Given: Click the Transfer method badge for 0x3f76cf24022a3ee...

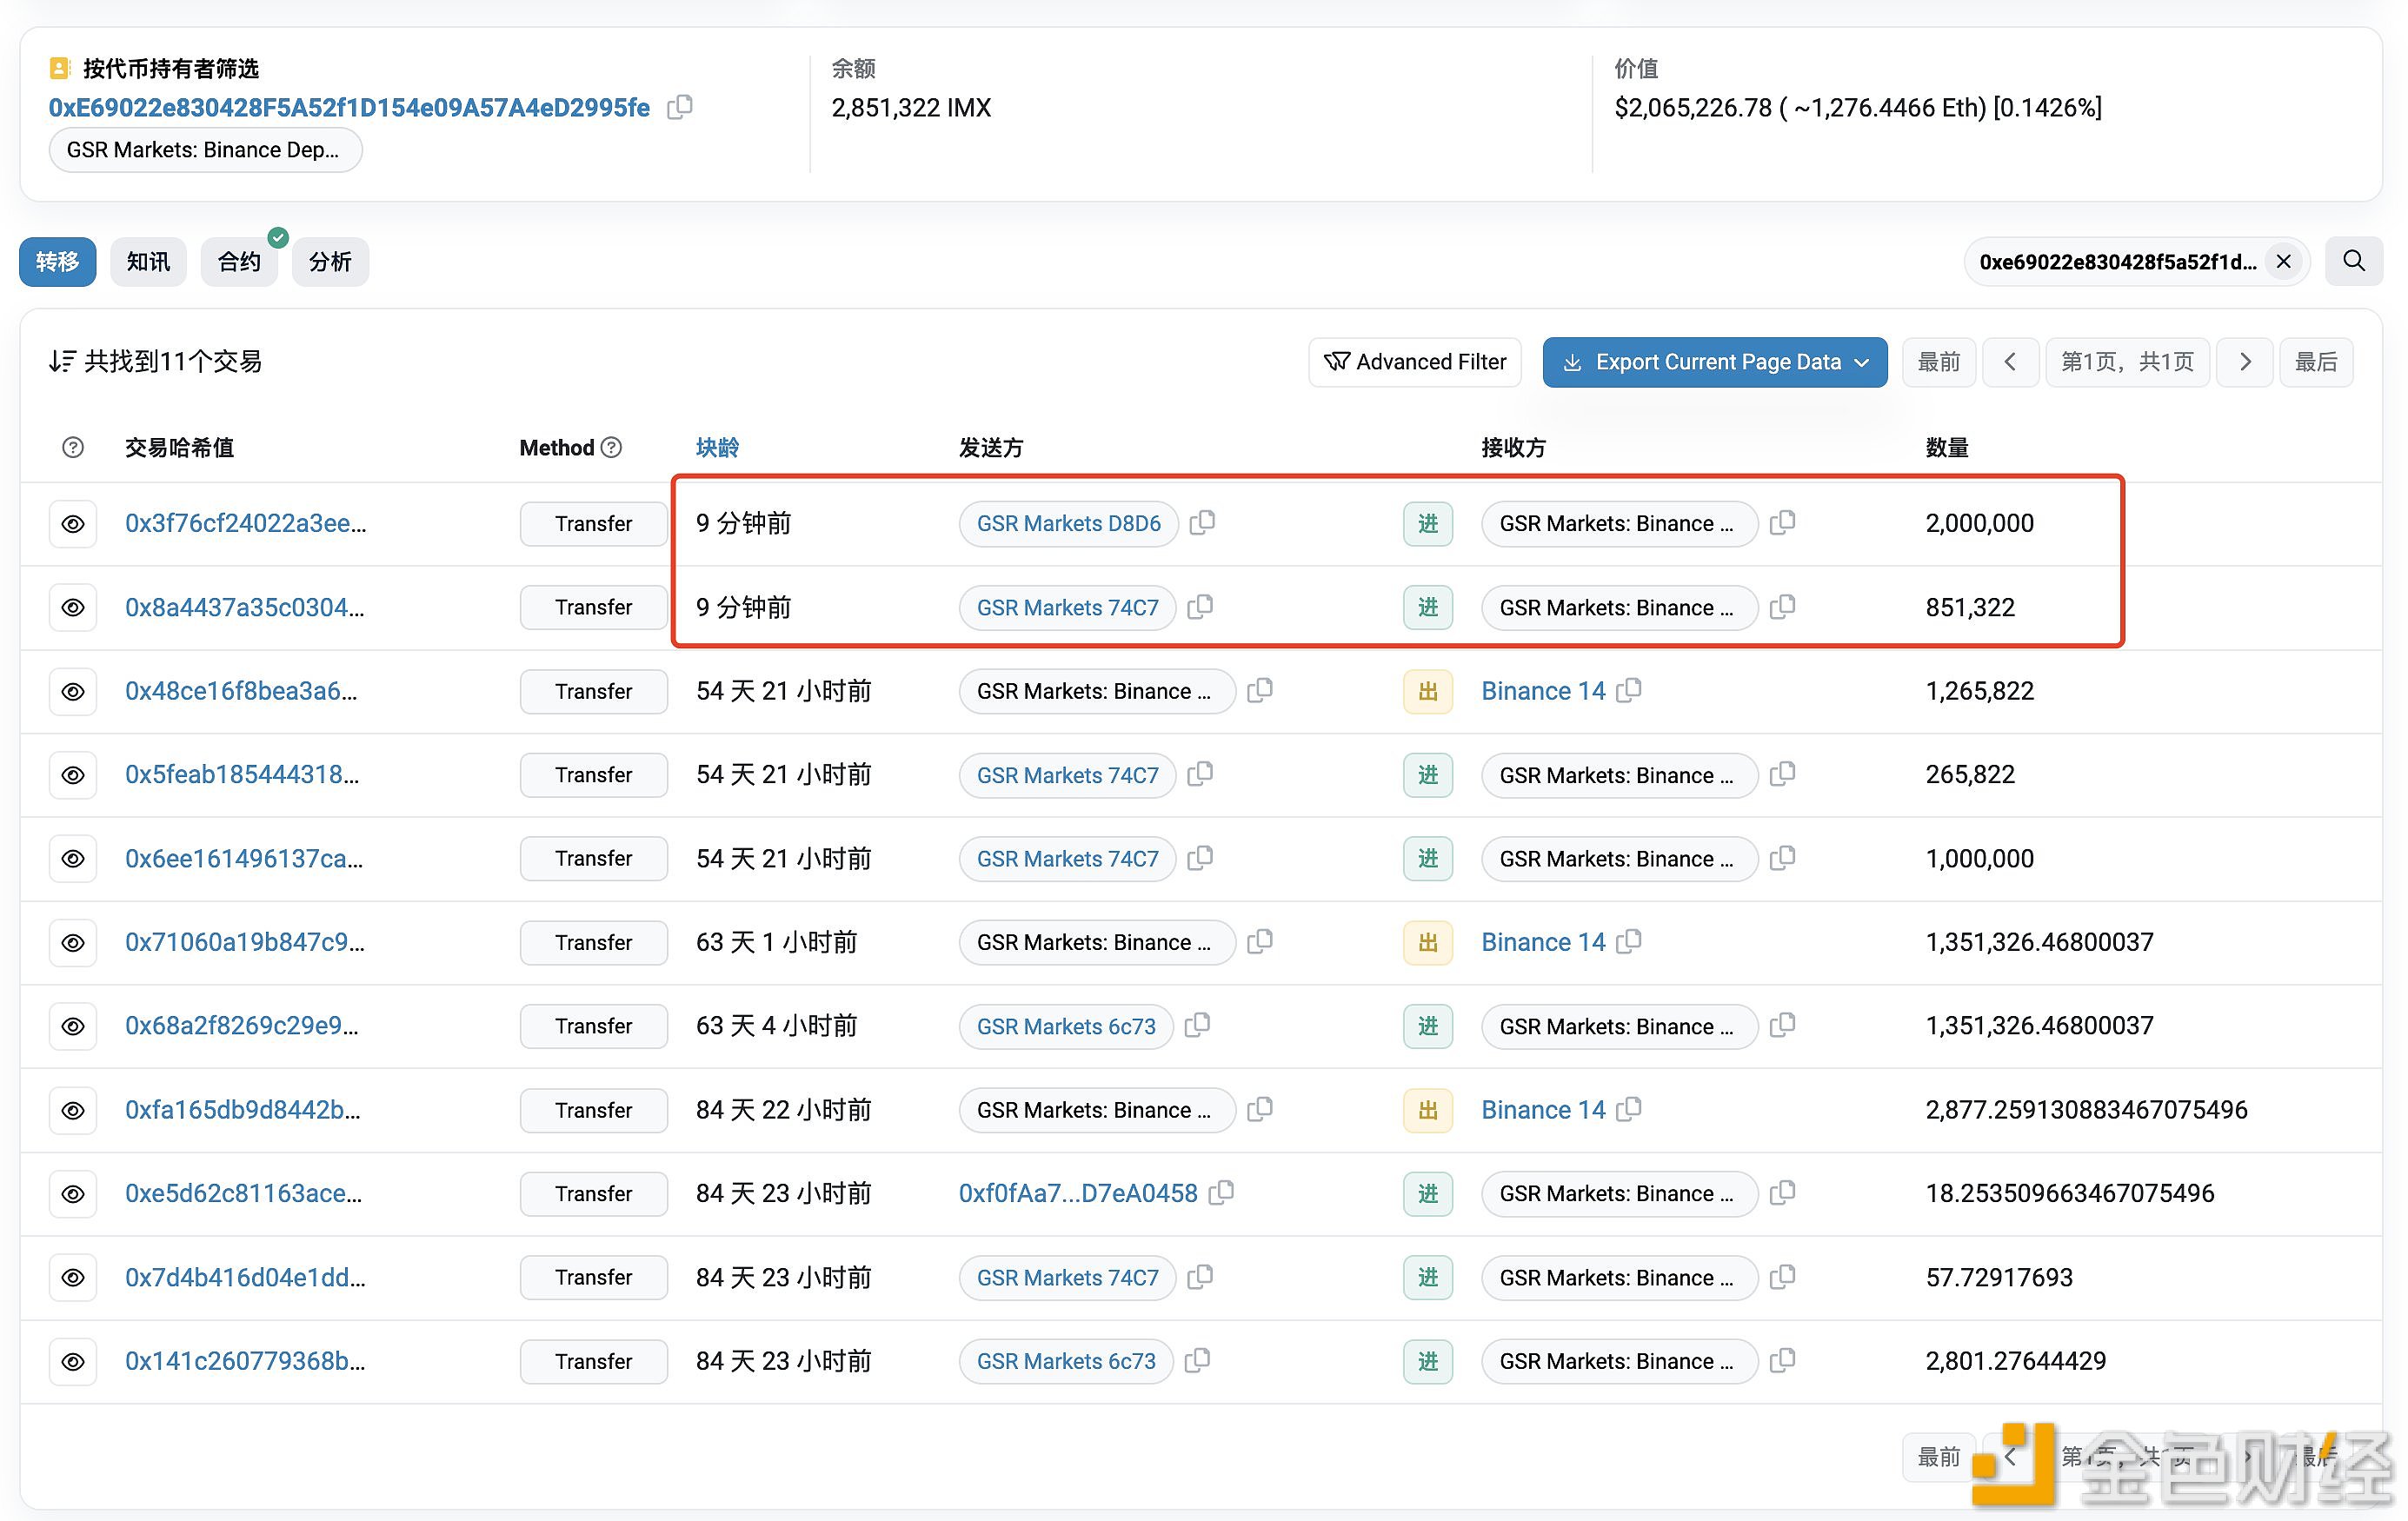Looking at the screenshot, I should [x=593, y=523].
